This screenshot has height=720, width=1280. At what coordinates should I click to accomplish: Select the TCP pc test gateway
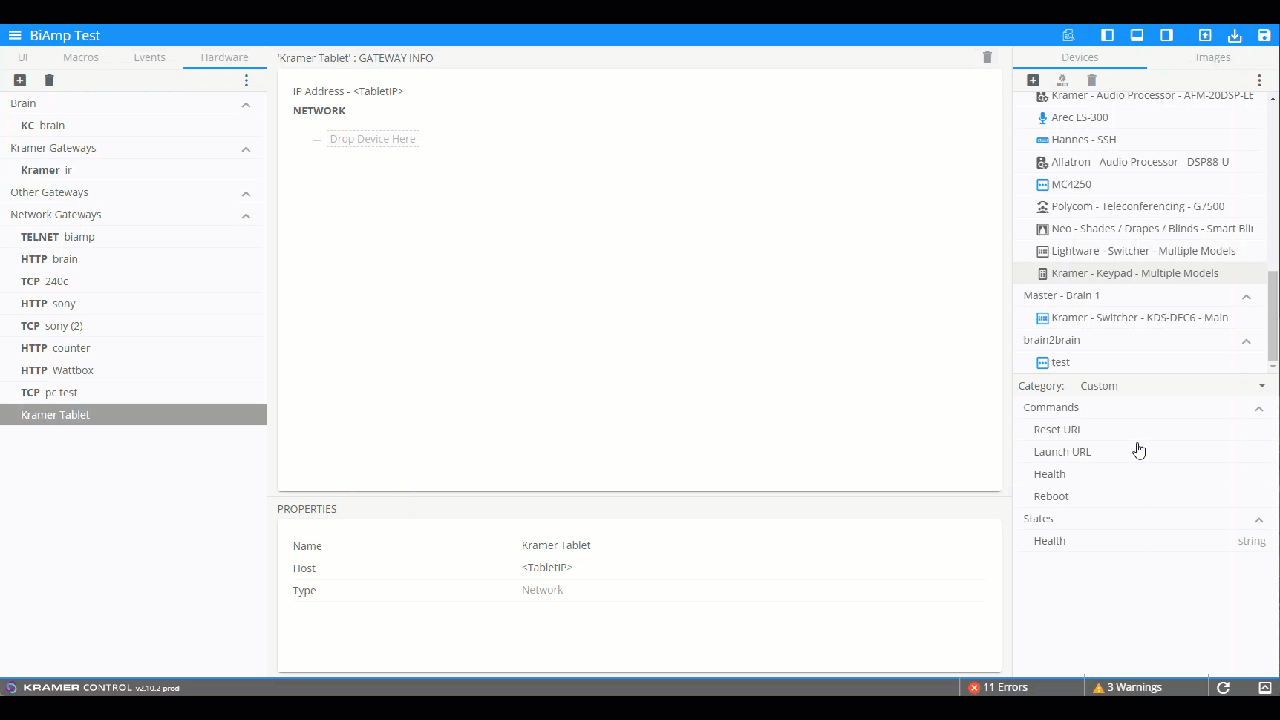coord(133,392)
